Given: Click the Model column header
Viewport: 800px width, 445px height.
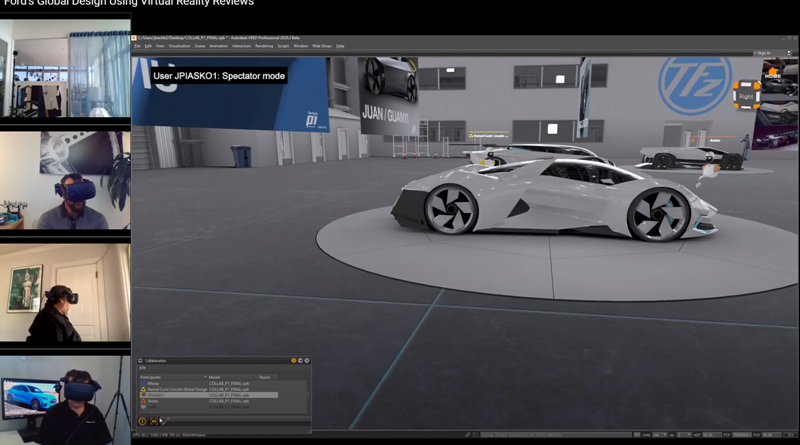Looking at the screenshot, I should (215, 376).
